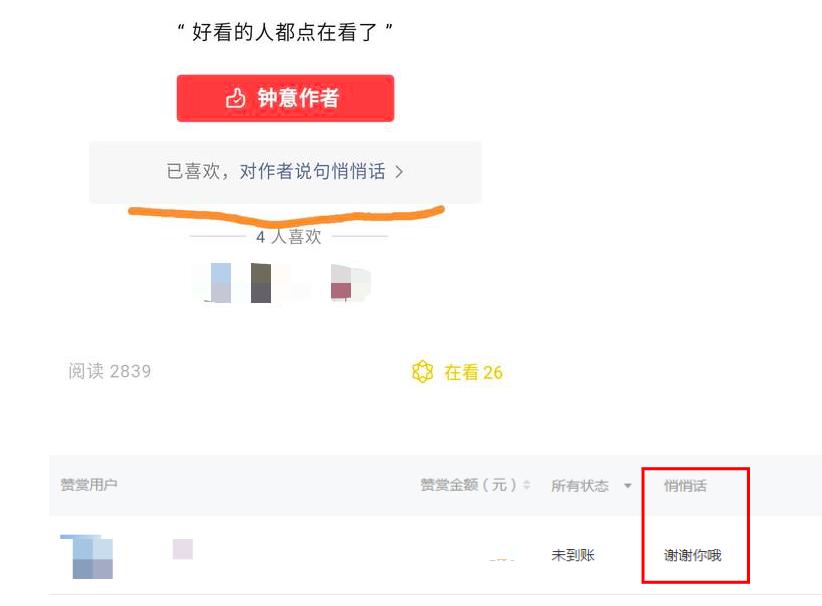Screen dimensions: 822x606
Task: Click the 悄悄话 column header
Action: pos(685,486)
